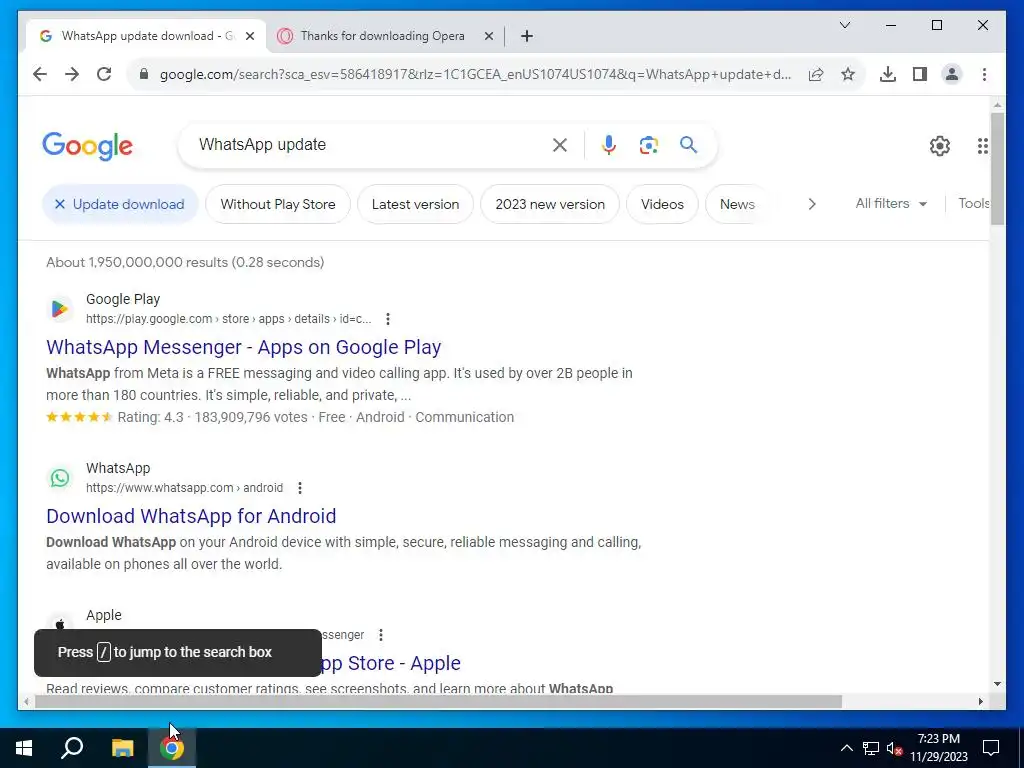The image size is (1024, 768).
Task: Open more options for Apple result
Action: 381,635
